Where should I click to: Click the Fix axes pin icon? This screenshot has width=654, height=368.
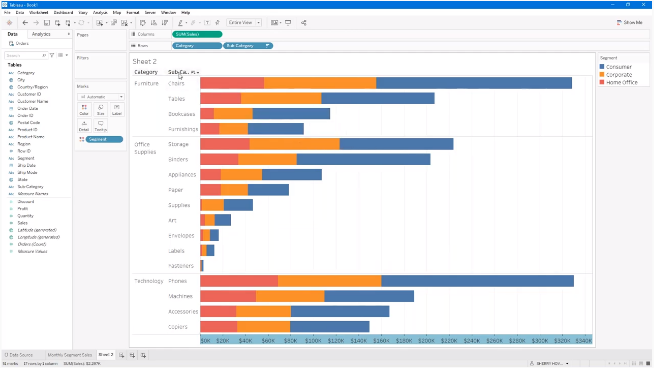point(217,23)
